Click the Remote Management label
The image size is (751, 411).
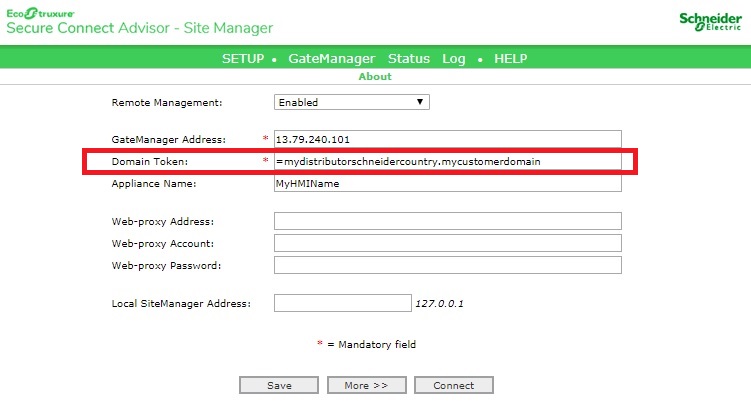point(167,103)
